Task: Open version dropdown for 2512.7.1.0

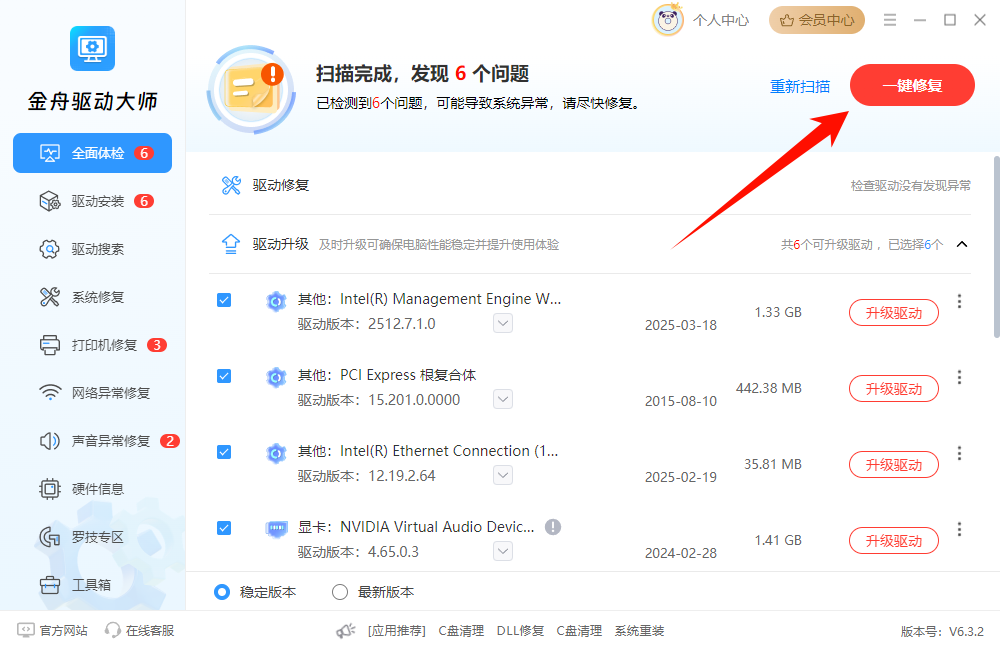Action: coord(503,323)
